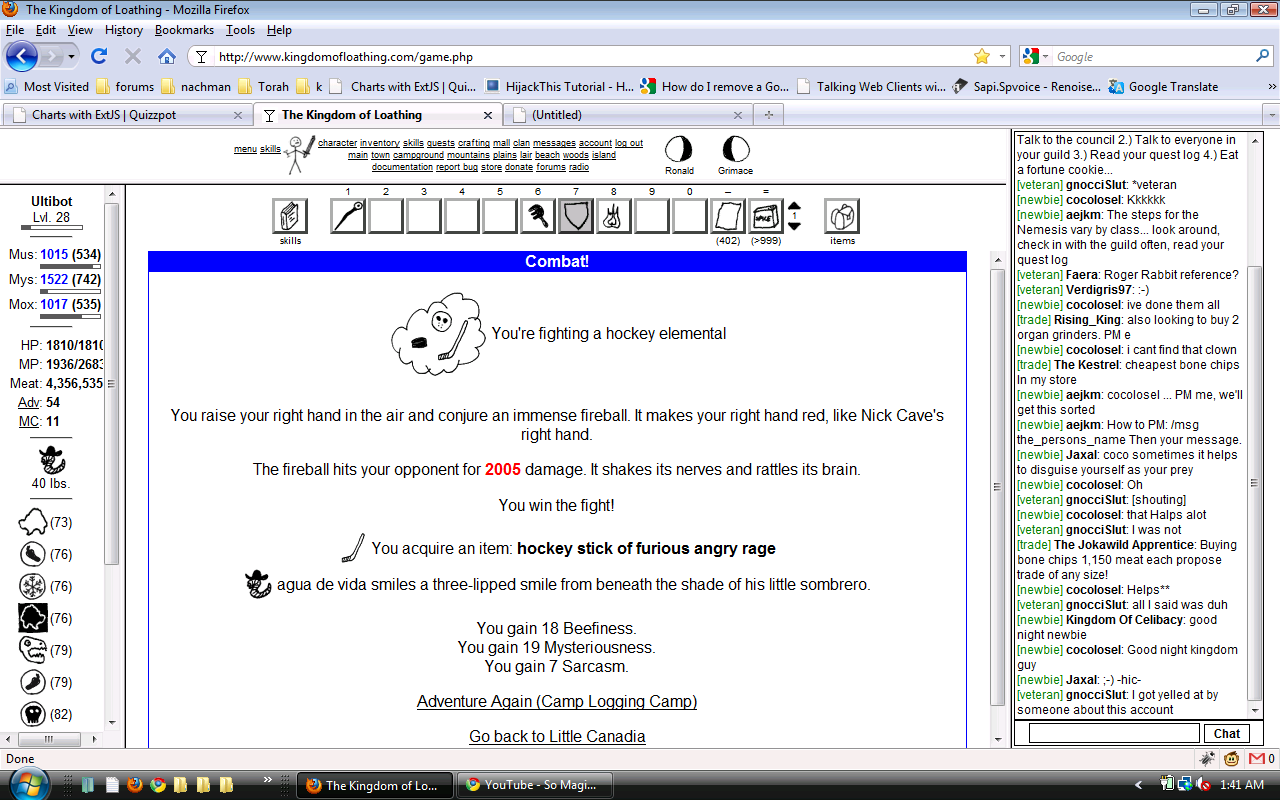
Task: Click the sombrero worm familiar above 40 lbs.
Action: coord(51,460)
